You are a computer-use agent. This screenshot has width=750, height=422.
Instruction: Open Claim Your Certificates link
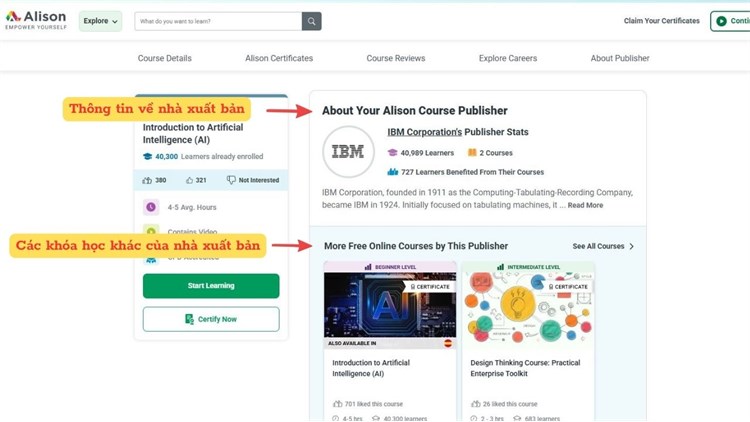pyautogui.click(x=662, y=21)
